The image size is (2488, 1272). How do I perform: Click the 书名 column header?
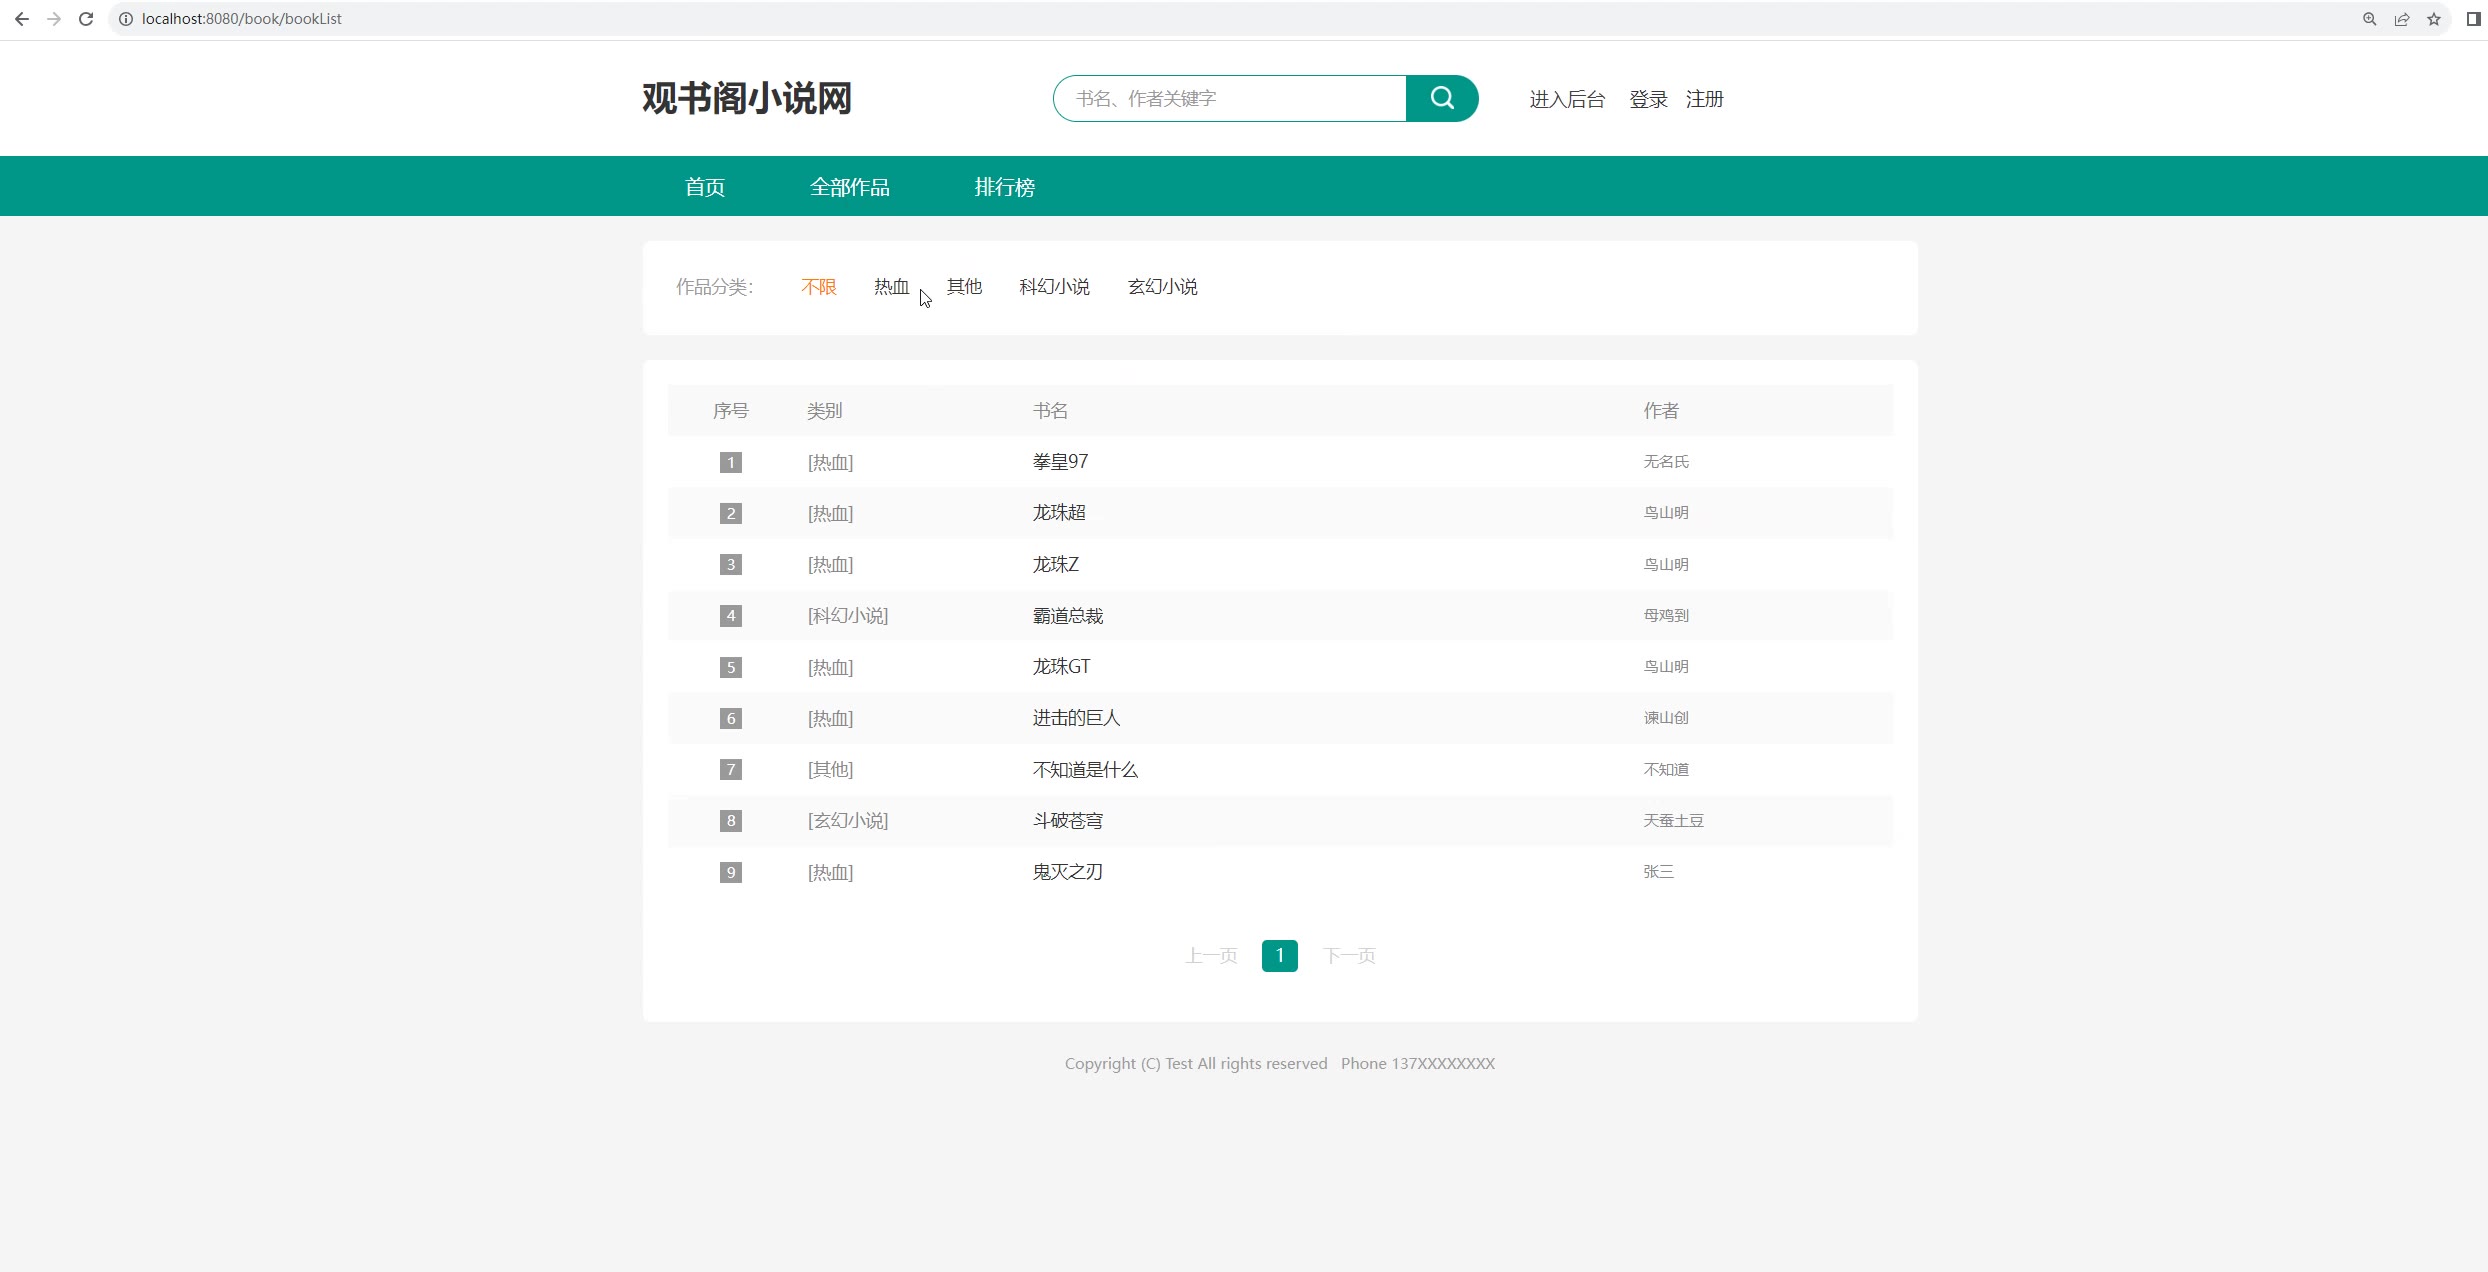tap(1050, 411)
